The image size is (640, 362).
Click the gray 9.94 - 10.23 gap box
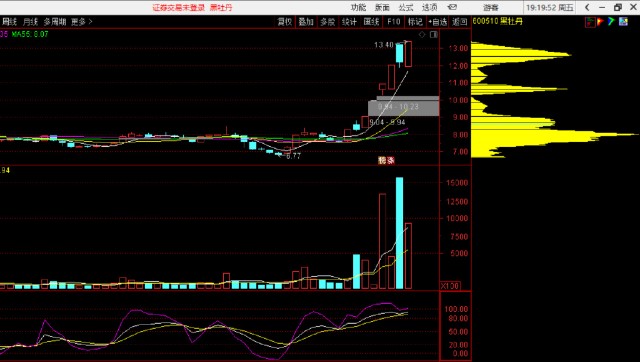[403, 106]
